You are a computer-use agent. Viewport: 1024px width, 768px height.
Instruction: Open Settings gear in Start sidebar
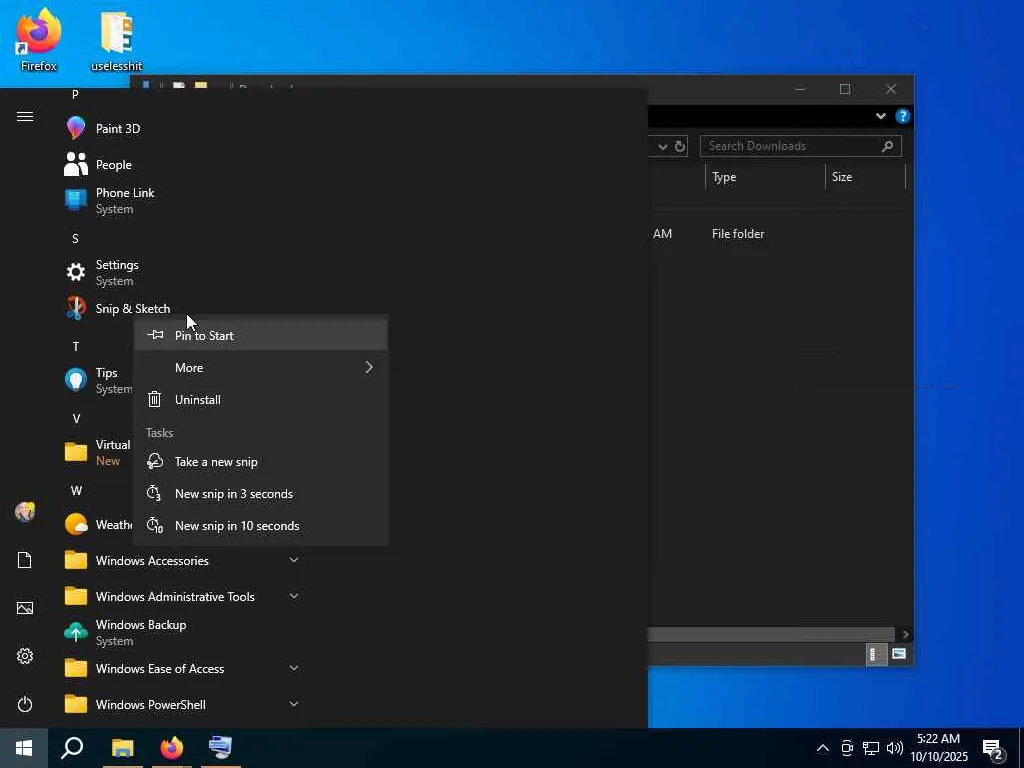pos(25,656)
